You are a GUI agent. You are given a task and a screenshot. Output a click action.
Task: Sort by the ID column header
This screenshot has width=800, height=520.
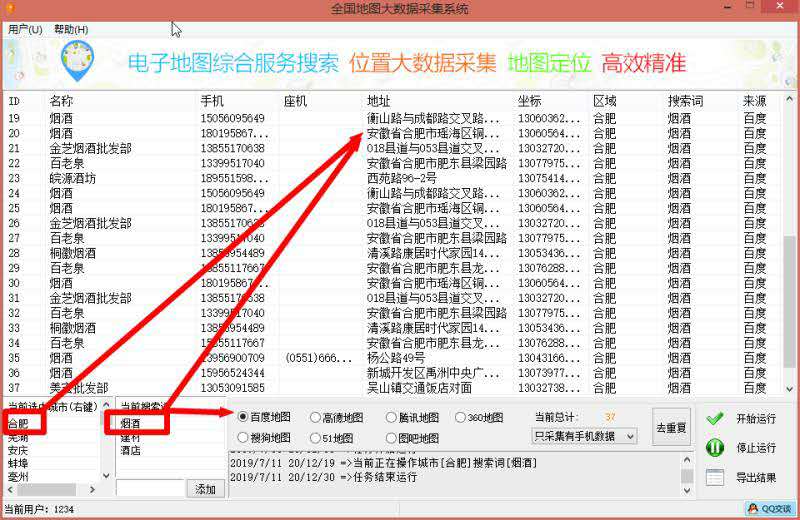(x=14, y=101)
